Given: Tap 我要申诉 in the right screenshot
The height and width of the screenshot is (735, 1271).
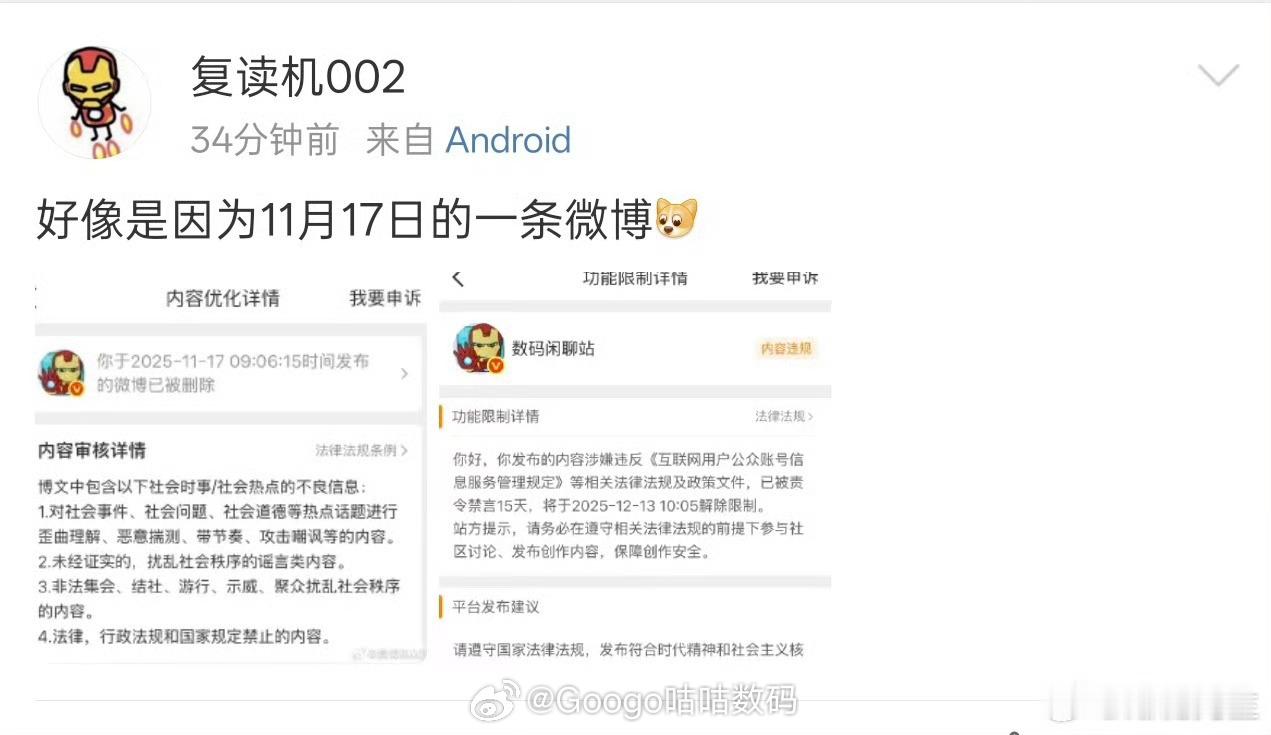Looking at the screenshot, I should pyautogui.click(x=785, y=279).
